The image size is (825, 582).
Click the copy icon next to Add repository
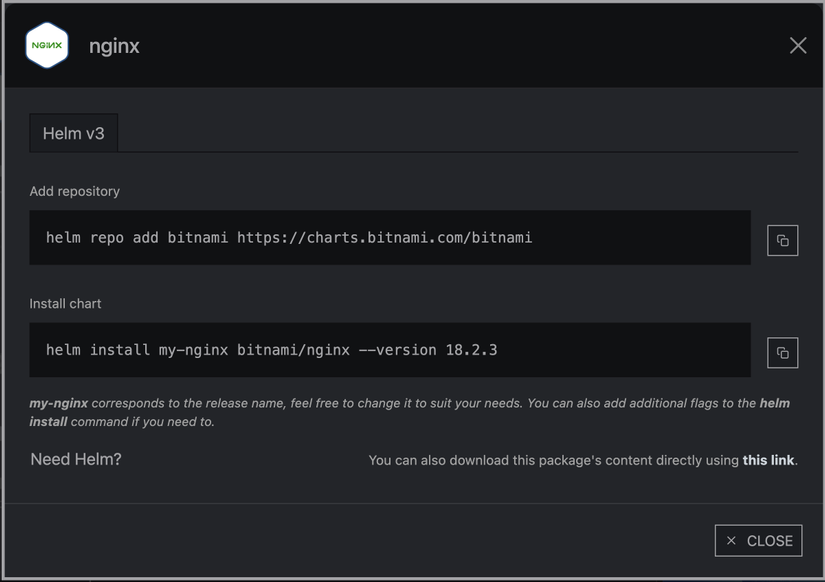[782, 240]
